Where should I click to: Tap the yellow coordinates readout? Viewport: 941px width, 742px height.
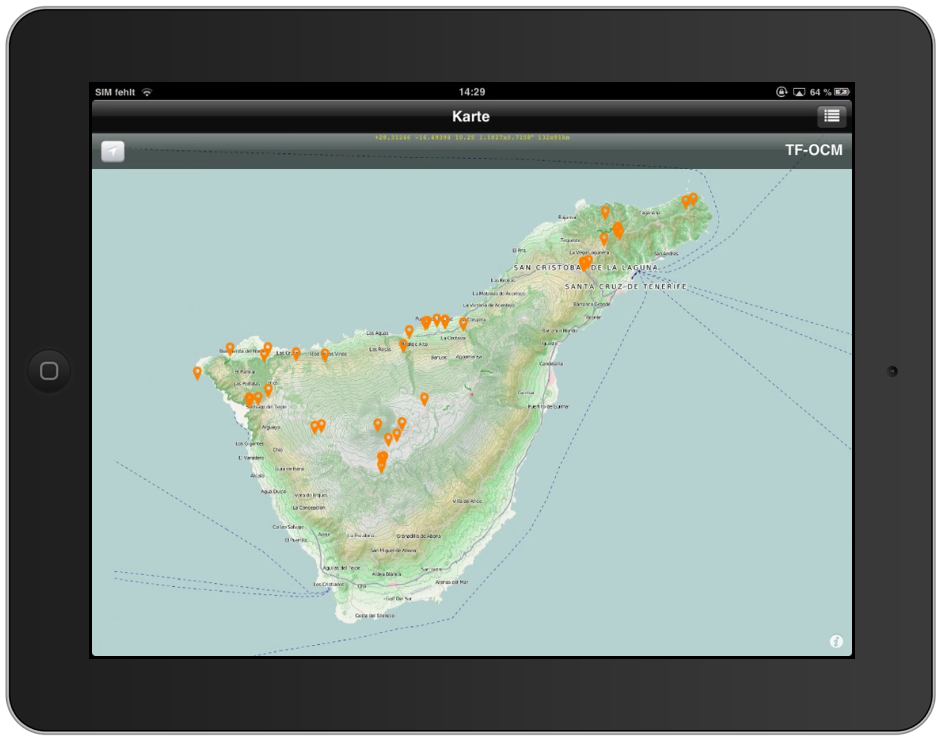click(x=471, y=138)
